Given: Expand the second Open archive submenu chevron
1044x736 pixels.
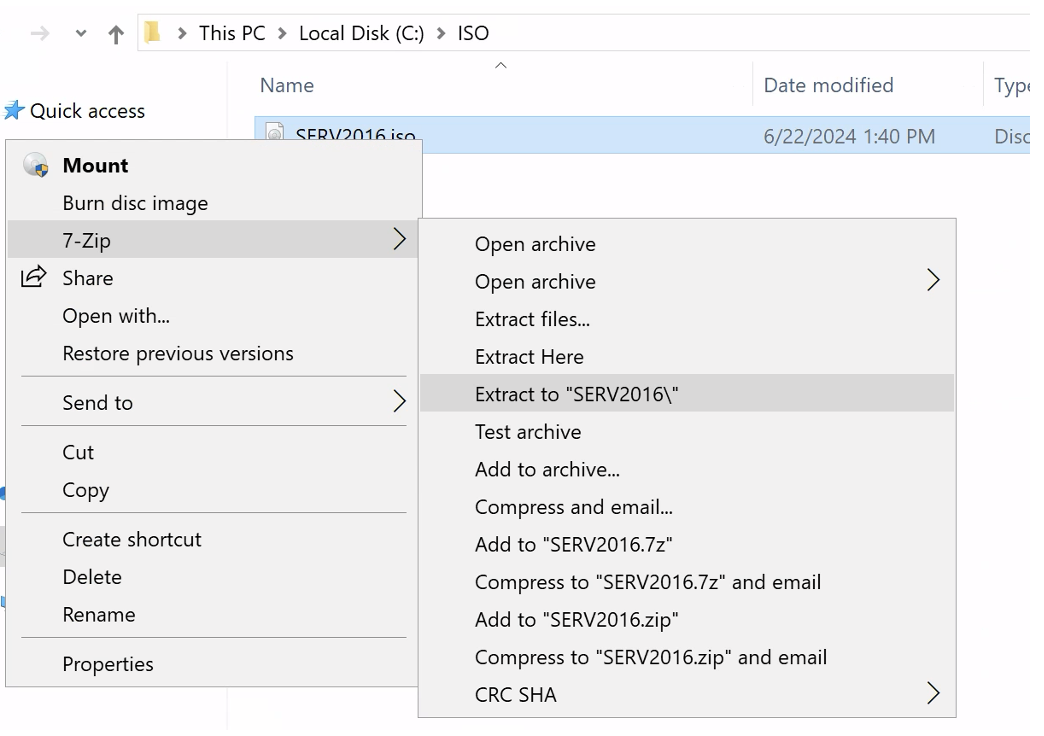Looking at the screenshot, I should coord(933,281).
